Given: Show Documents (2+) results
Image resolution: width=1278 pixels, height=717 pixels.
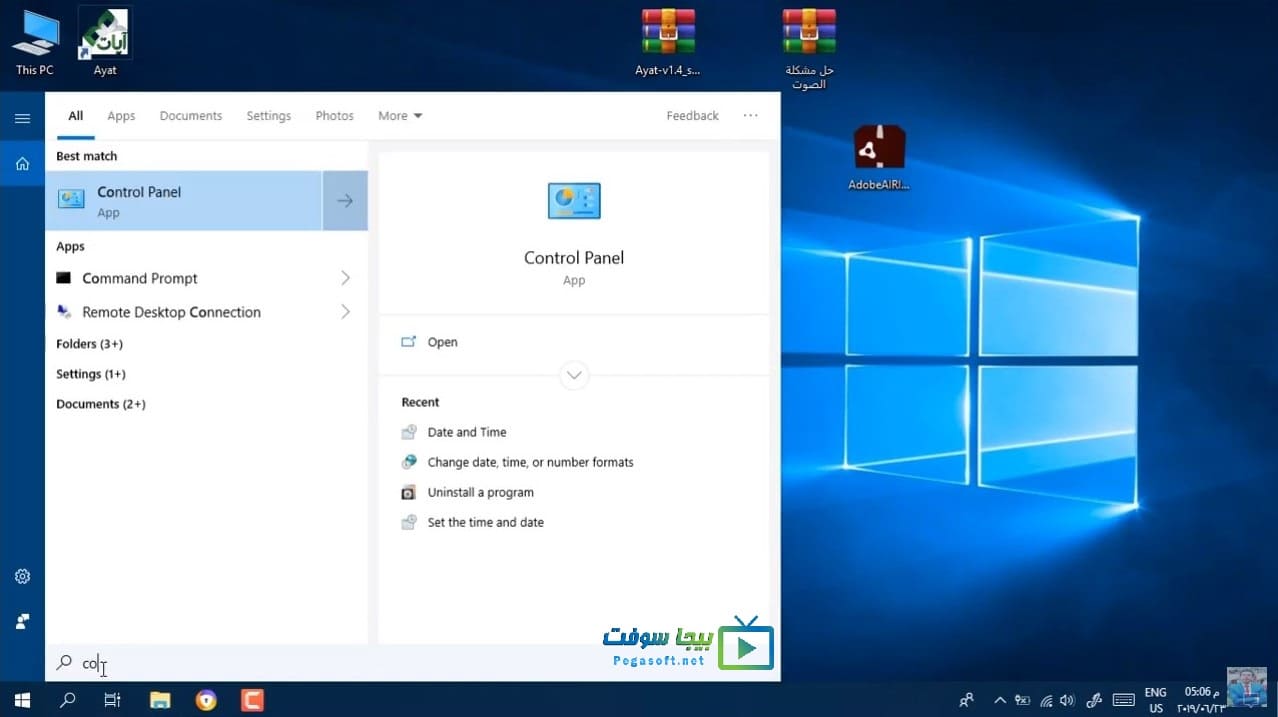Looking at the screenshot, I should 100,404.
